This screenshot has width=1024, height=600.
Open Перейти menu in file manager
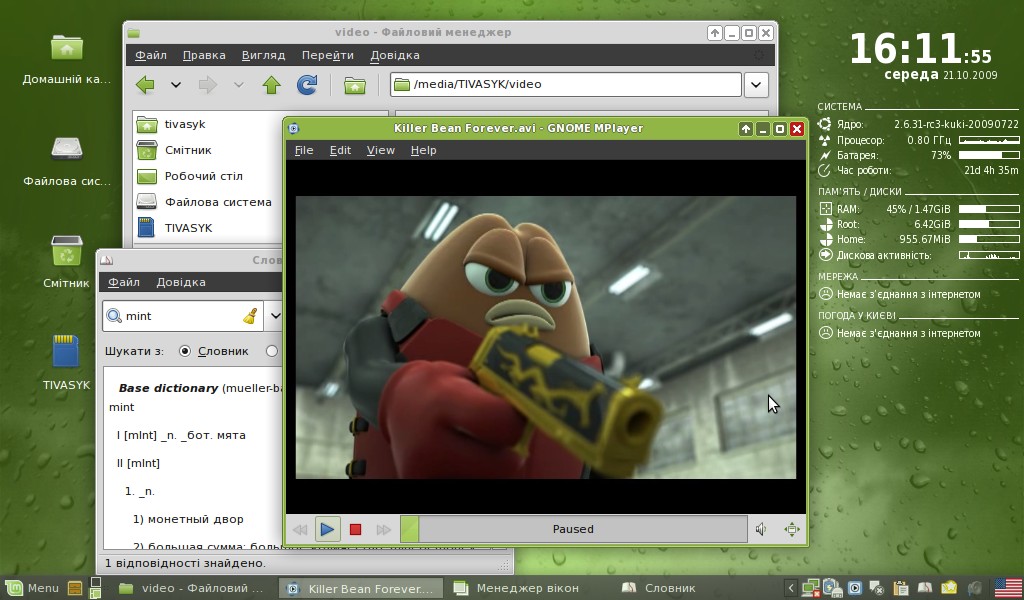[x=327, y=55]
